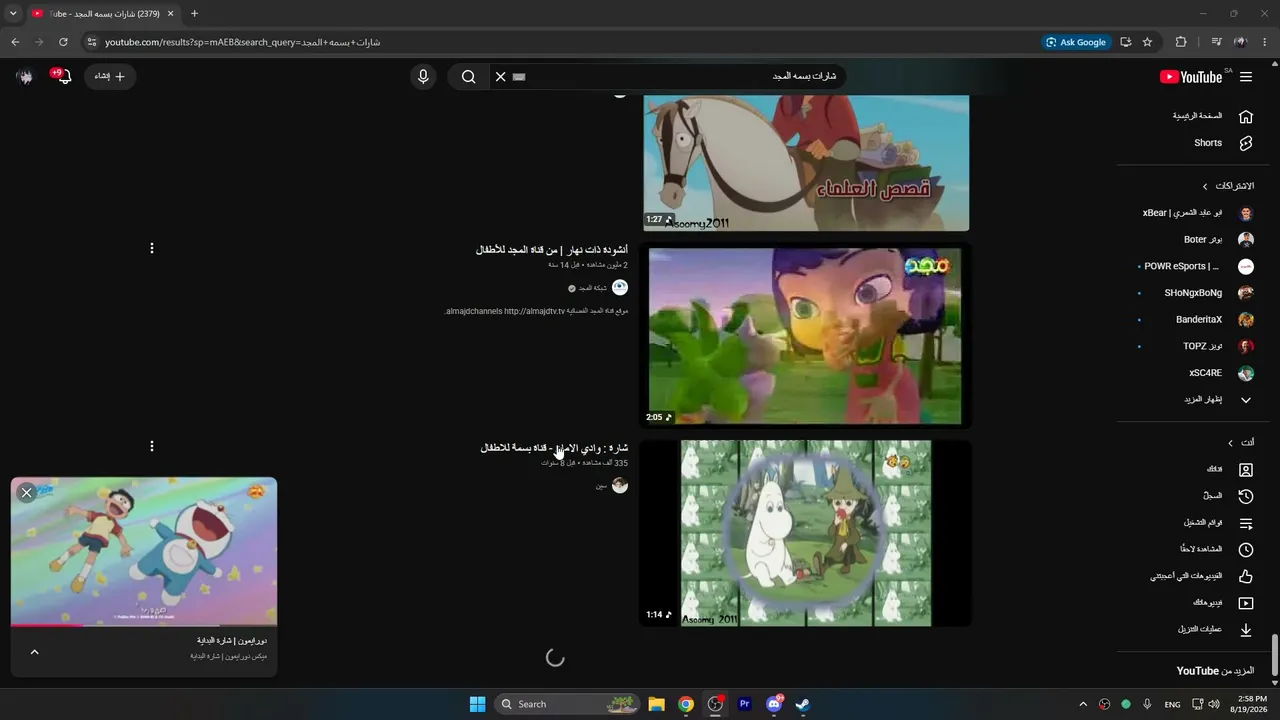Open the tab search dropdown in Chrome
Image resolution: width=1280 pixels, height=720 pixels.
pos(13,14)
